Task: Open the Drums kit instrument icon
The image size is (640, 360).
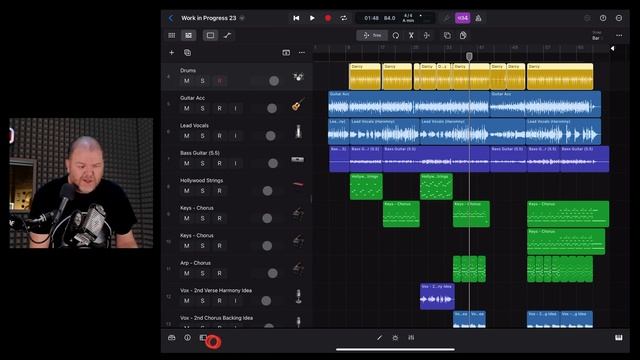Action: pos(298,77)
